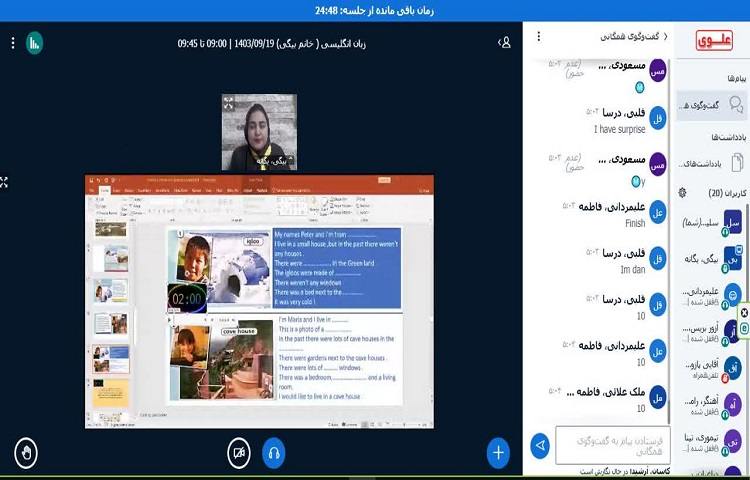This screenshot has height=480, width=750.
Task: Click the کاربران (20) users heading
Action: click(727, 193)
